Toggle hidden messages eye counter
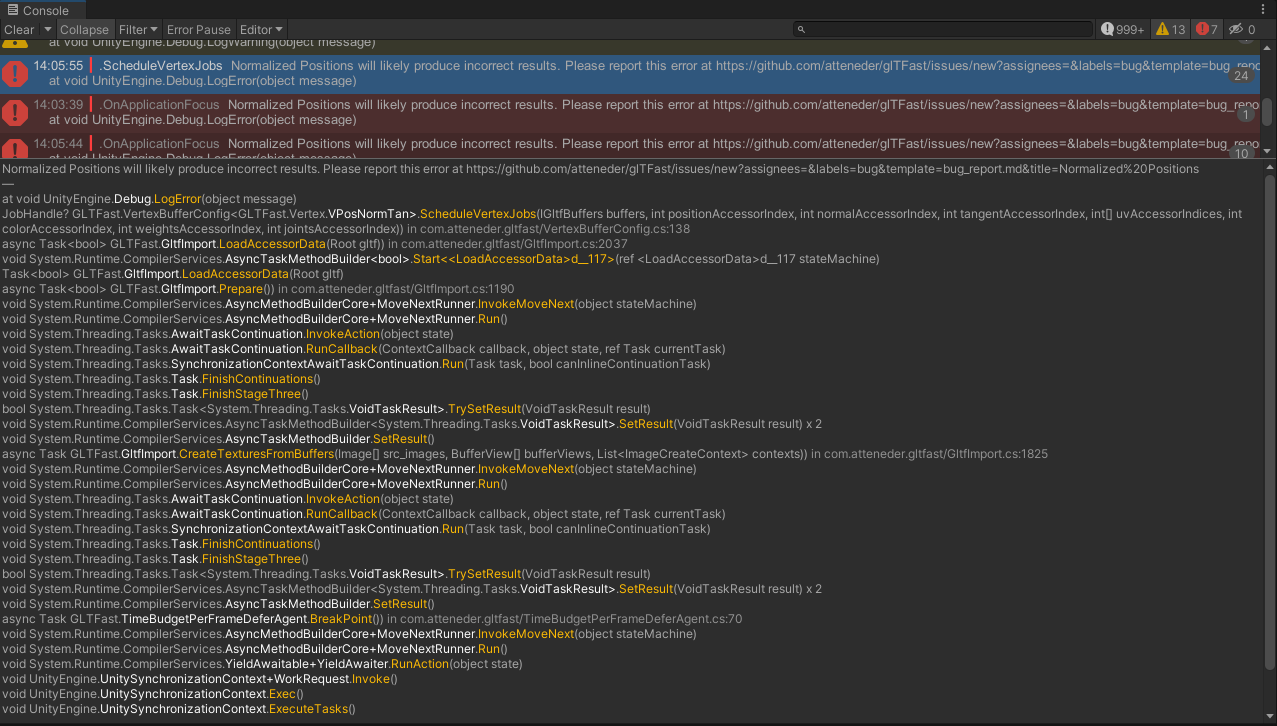Image resolution: width=1277 pixels, height=726 pixels. pos(1242,30)
